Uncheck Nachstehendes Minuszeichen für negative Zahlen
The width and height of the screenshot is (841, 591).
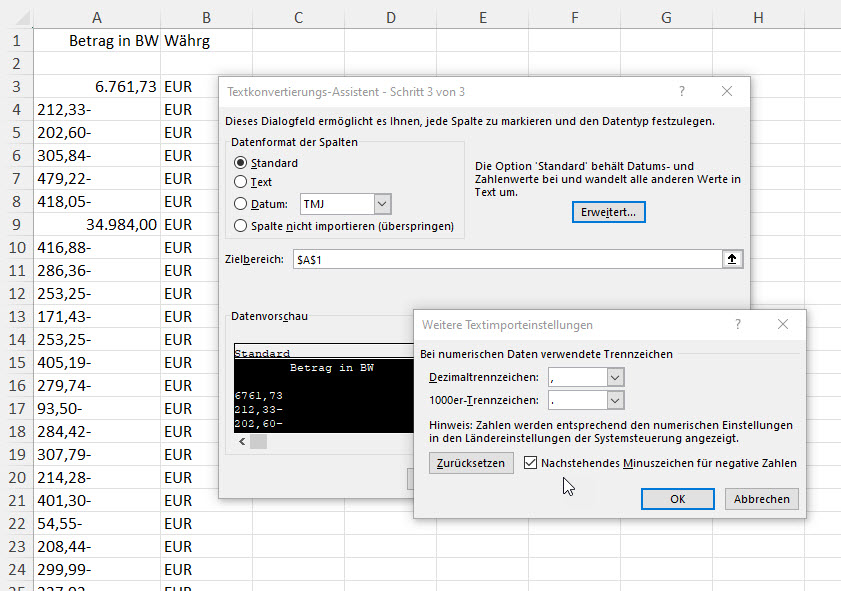point(531,463)
